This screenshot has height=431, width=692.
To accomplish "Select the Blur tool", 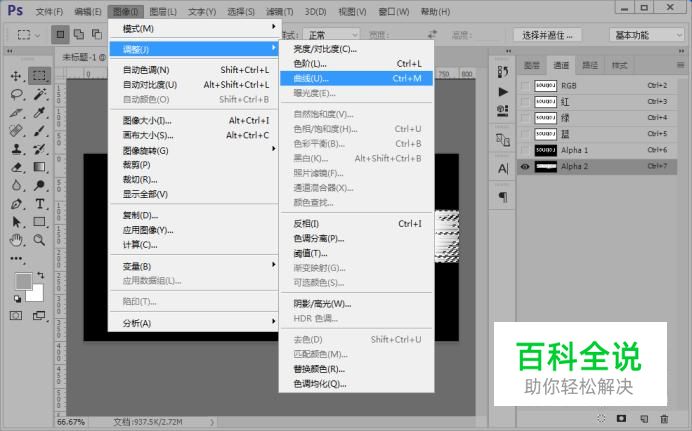I will point(16,185).
